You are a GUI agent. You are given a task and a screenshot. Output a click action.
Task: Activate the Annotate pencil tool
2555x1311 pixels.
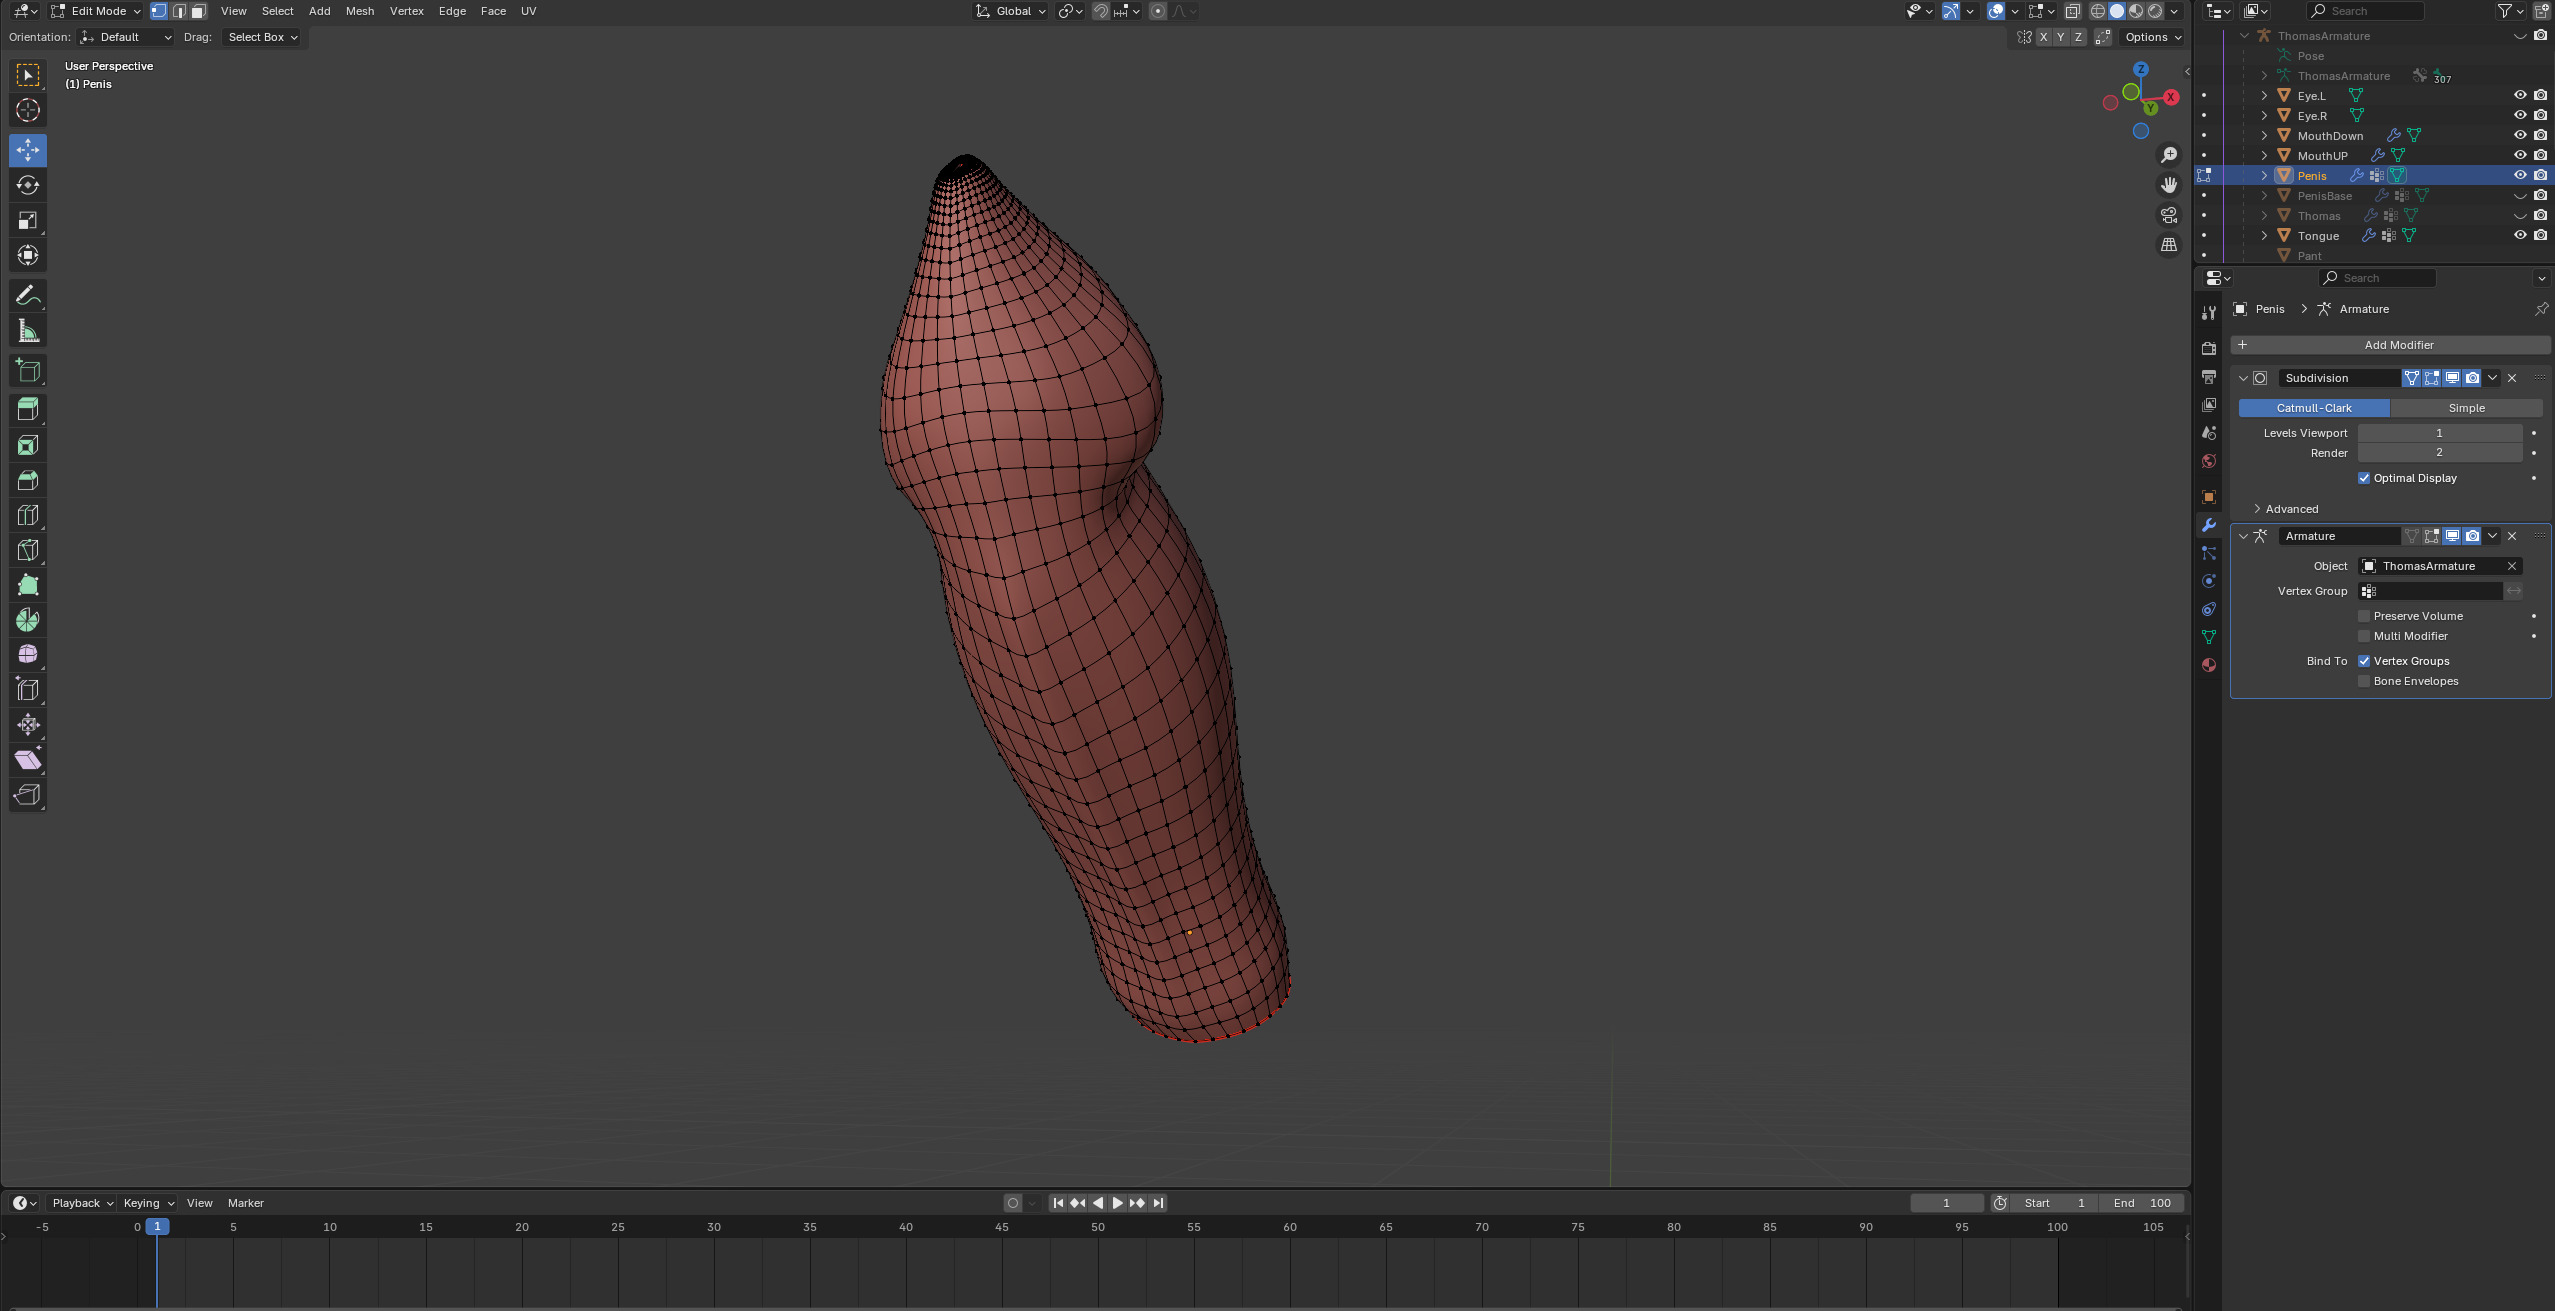(28, 296)
